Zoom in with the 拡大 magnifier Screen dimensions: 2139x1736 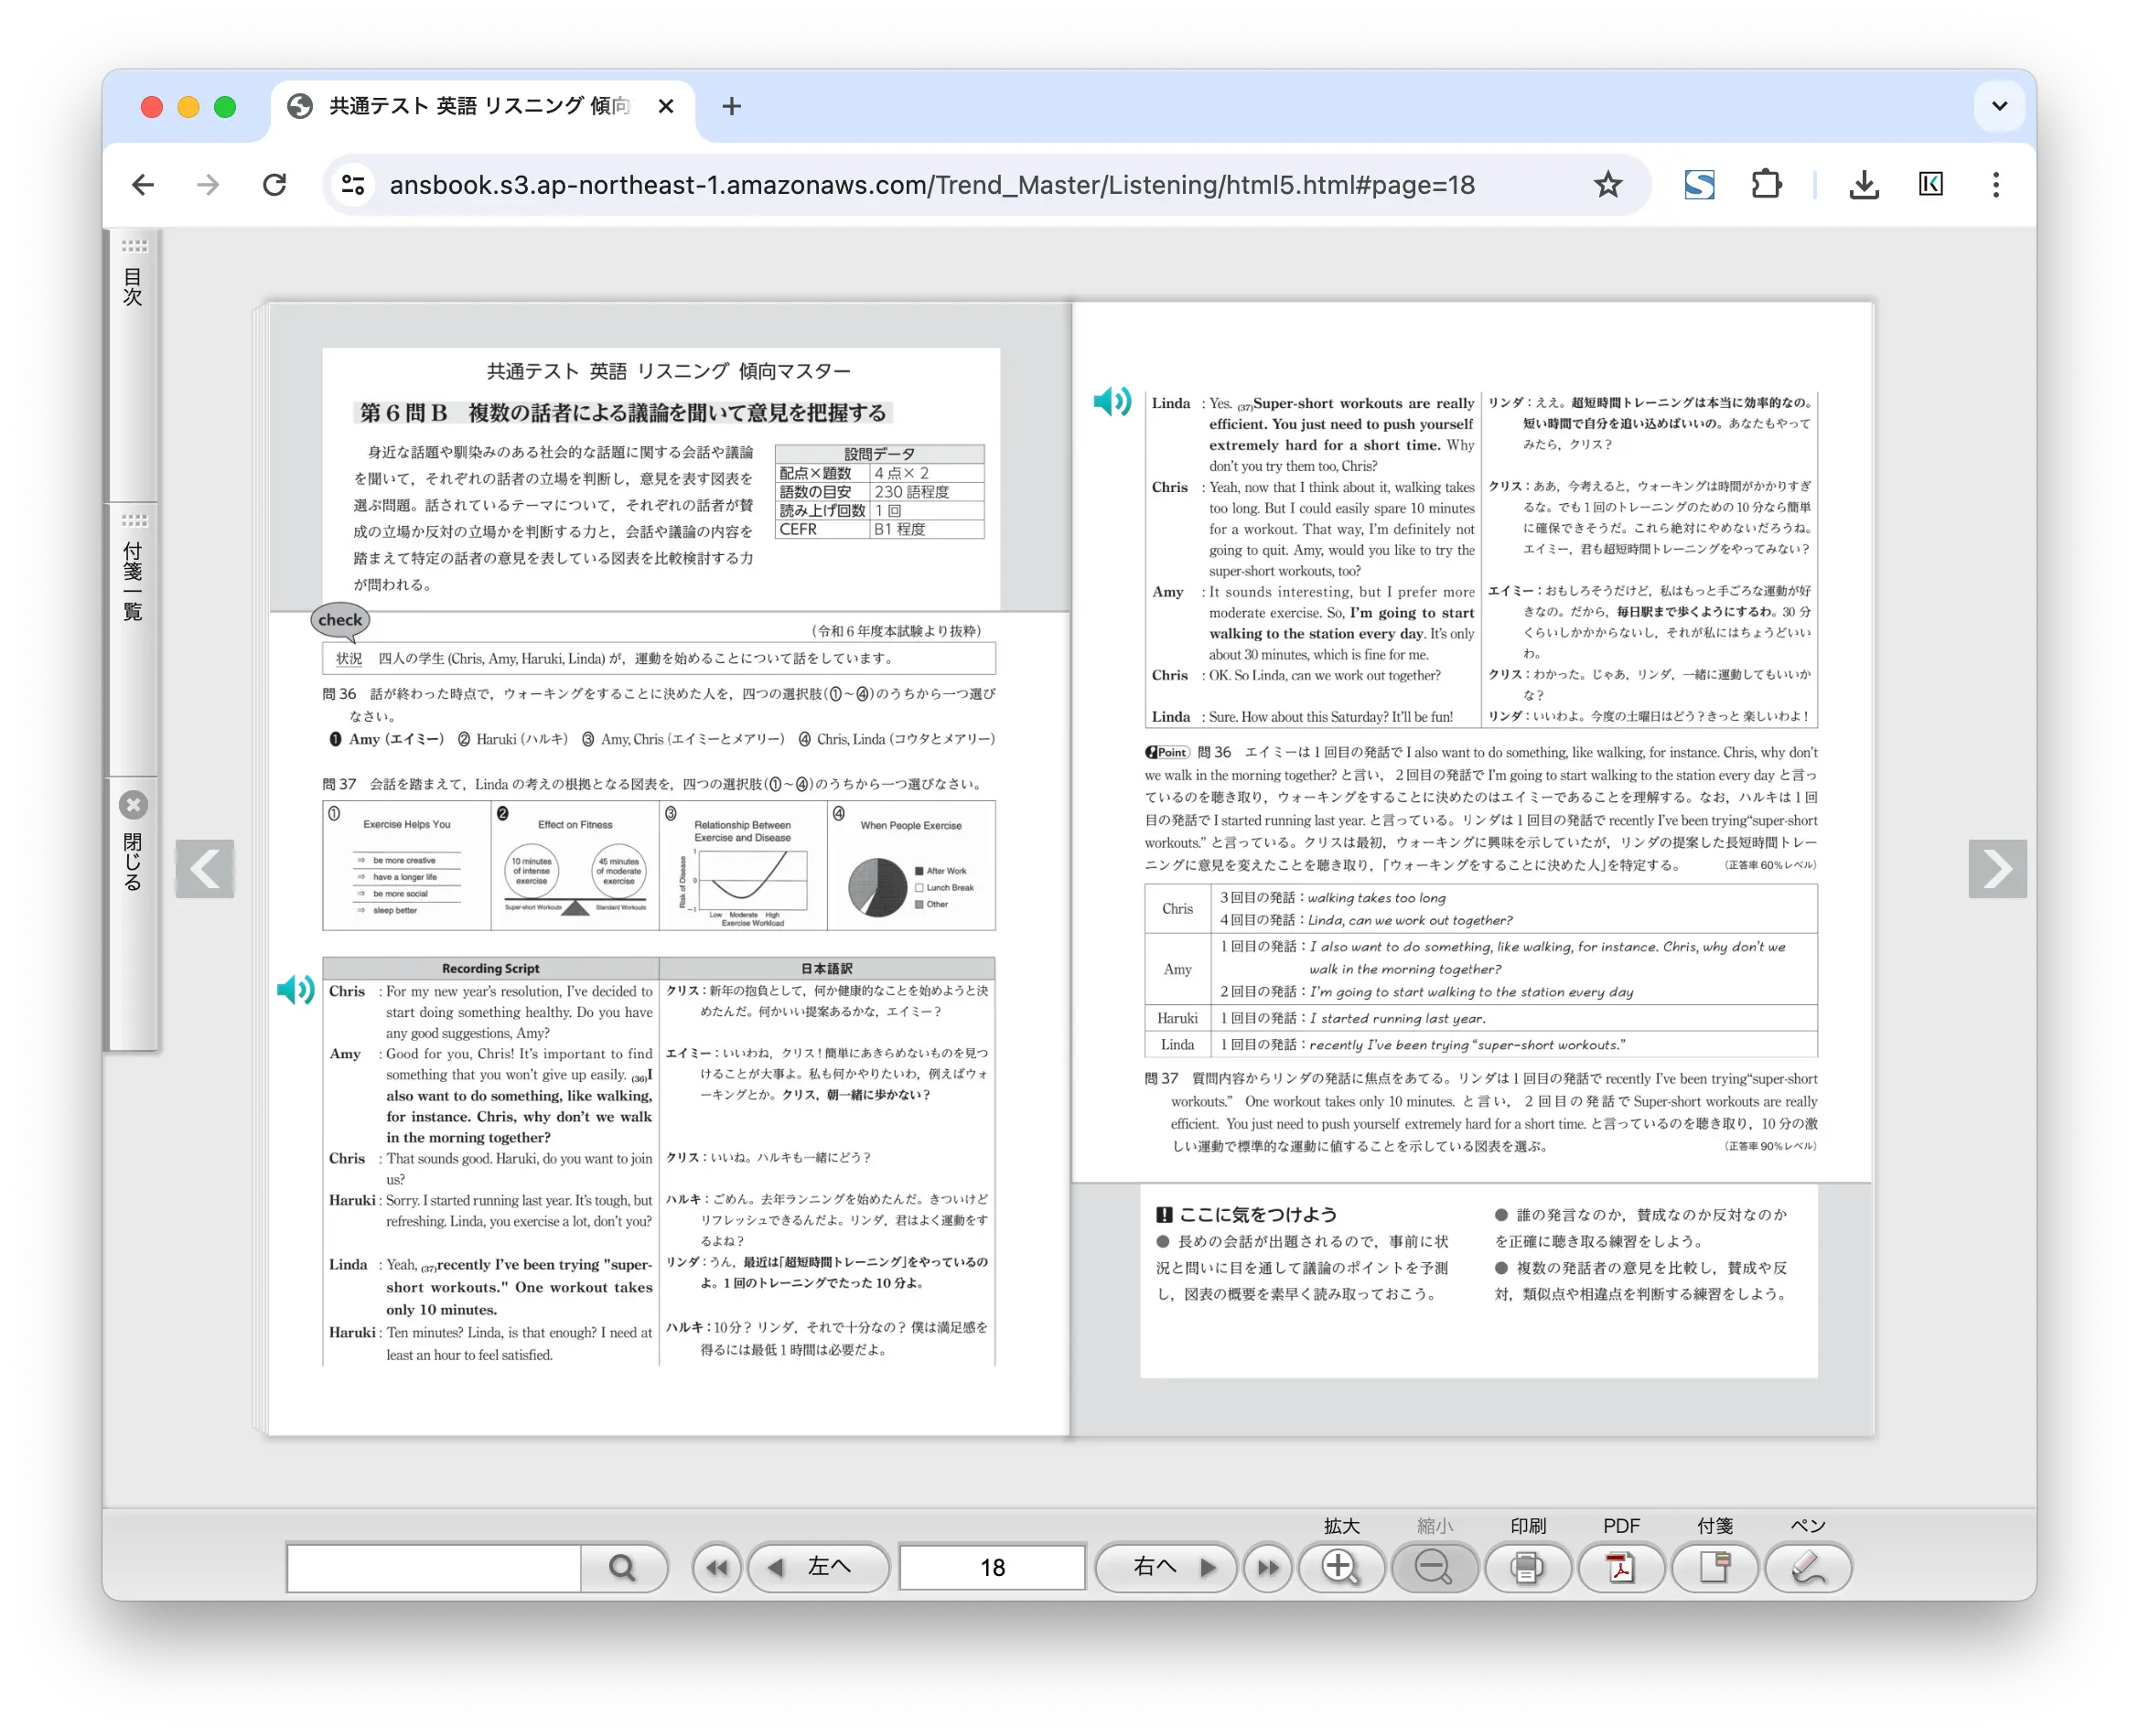[x=1341, y=1566]
